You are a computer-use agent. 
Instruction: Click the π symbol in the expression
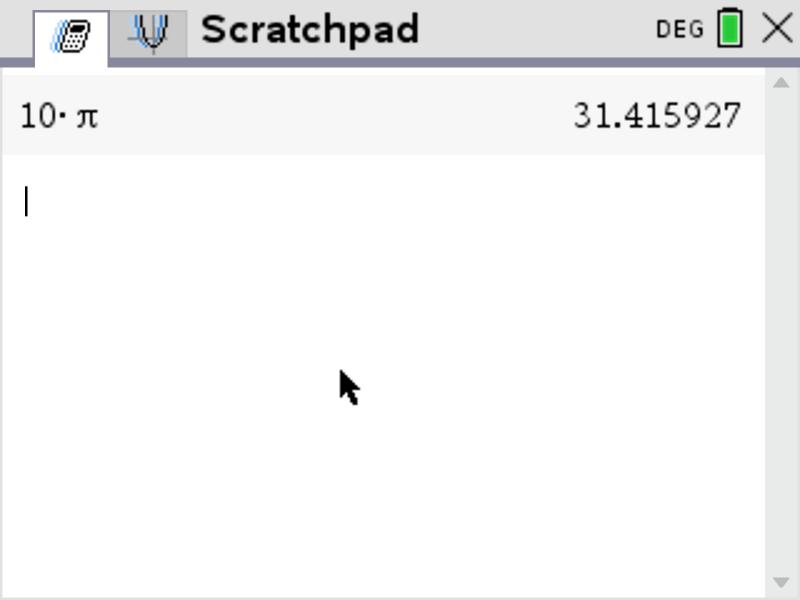[x=87, y=118]
